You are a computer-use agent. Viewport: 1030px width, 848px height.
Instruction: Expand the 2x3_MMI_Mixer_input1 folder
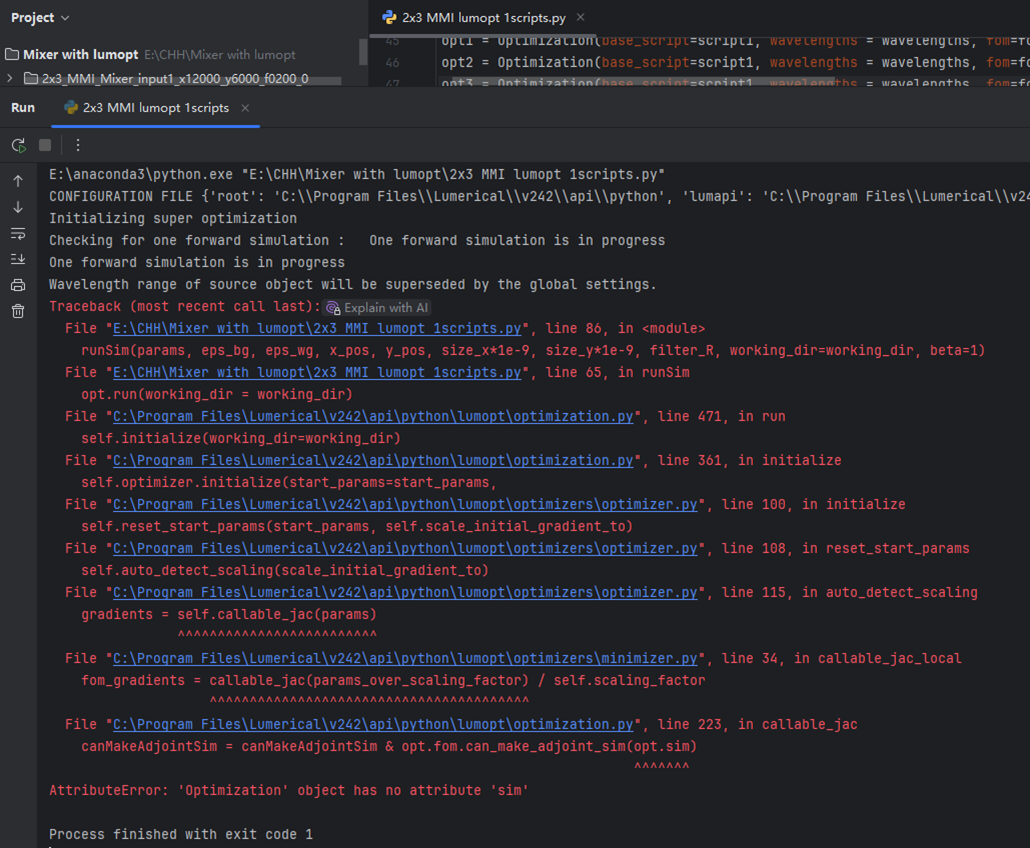coord(10,78)
